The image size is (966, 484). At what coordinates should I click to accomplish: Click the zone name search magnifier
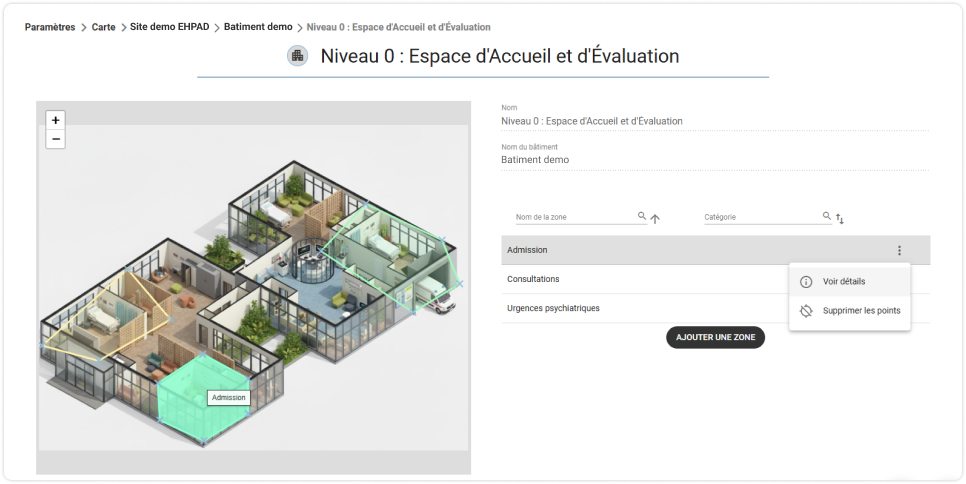tap(642, 216)
